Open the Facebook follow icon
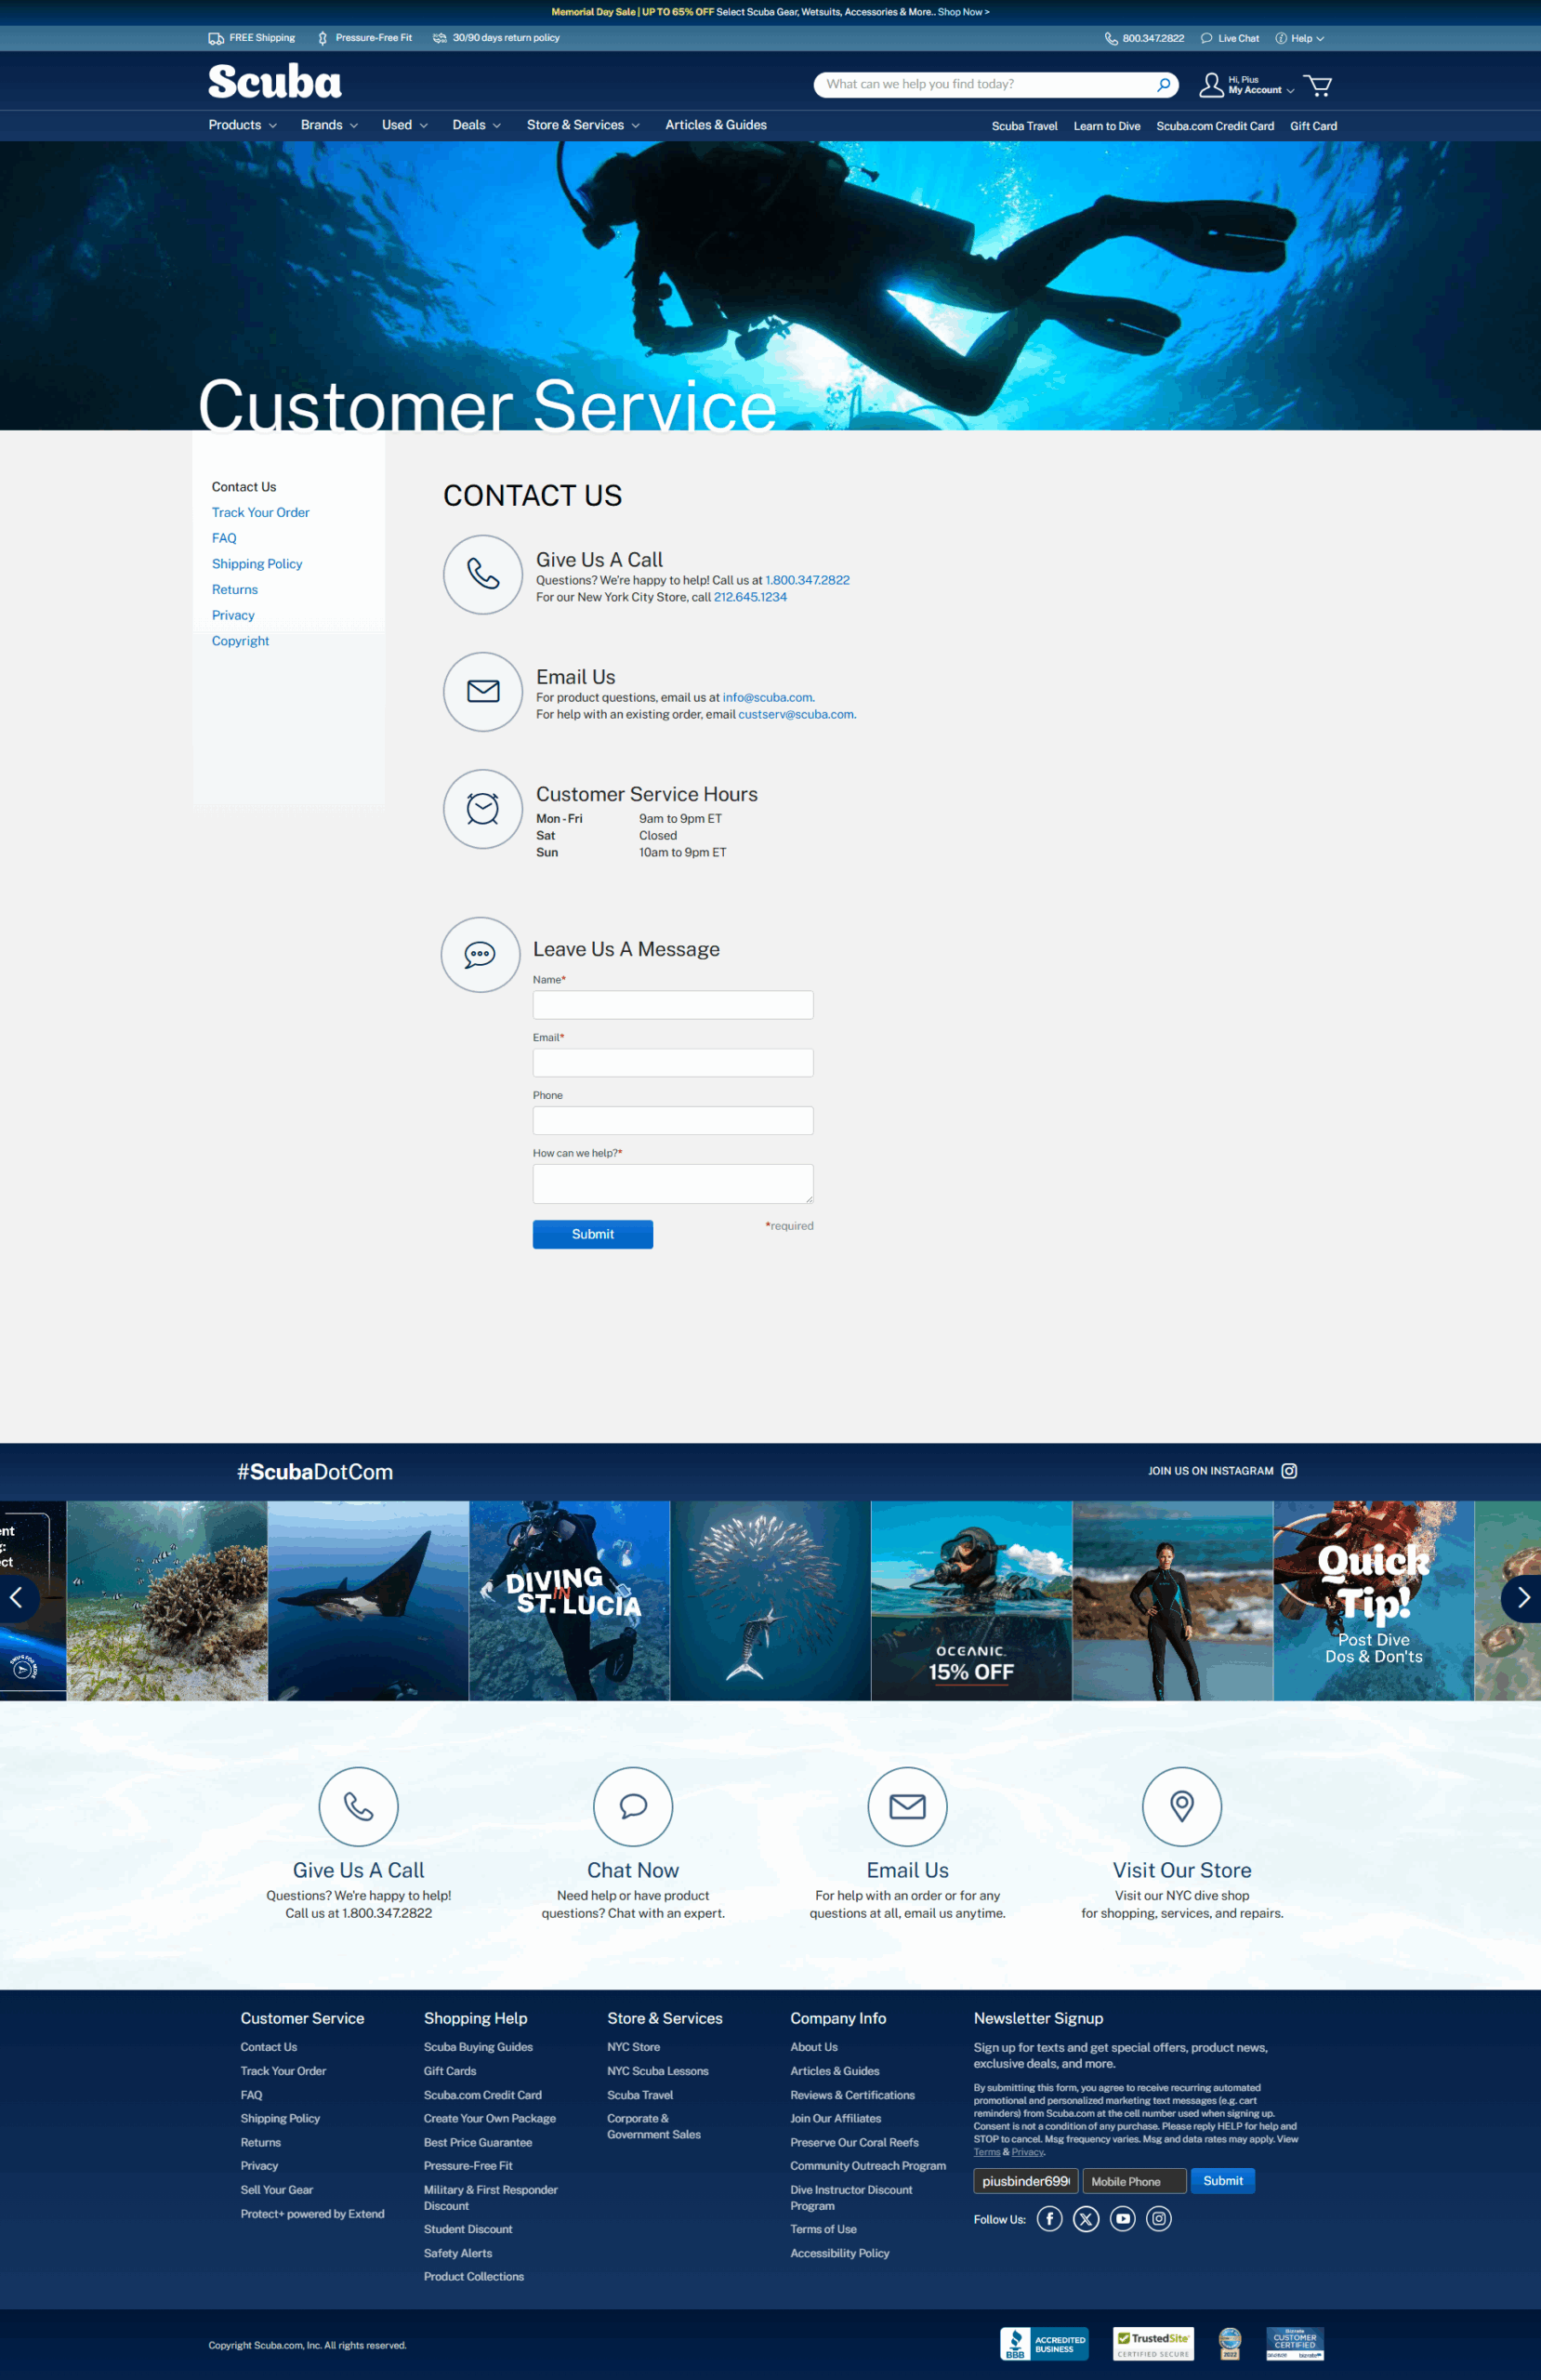The width and height of the screenshot is (1541, 2380). coord(1049,2219)
